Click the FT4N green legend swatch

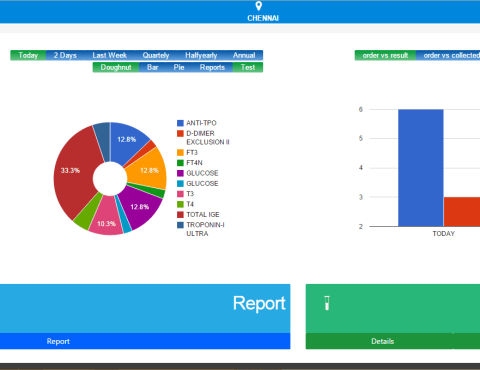pos(180,163)
